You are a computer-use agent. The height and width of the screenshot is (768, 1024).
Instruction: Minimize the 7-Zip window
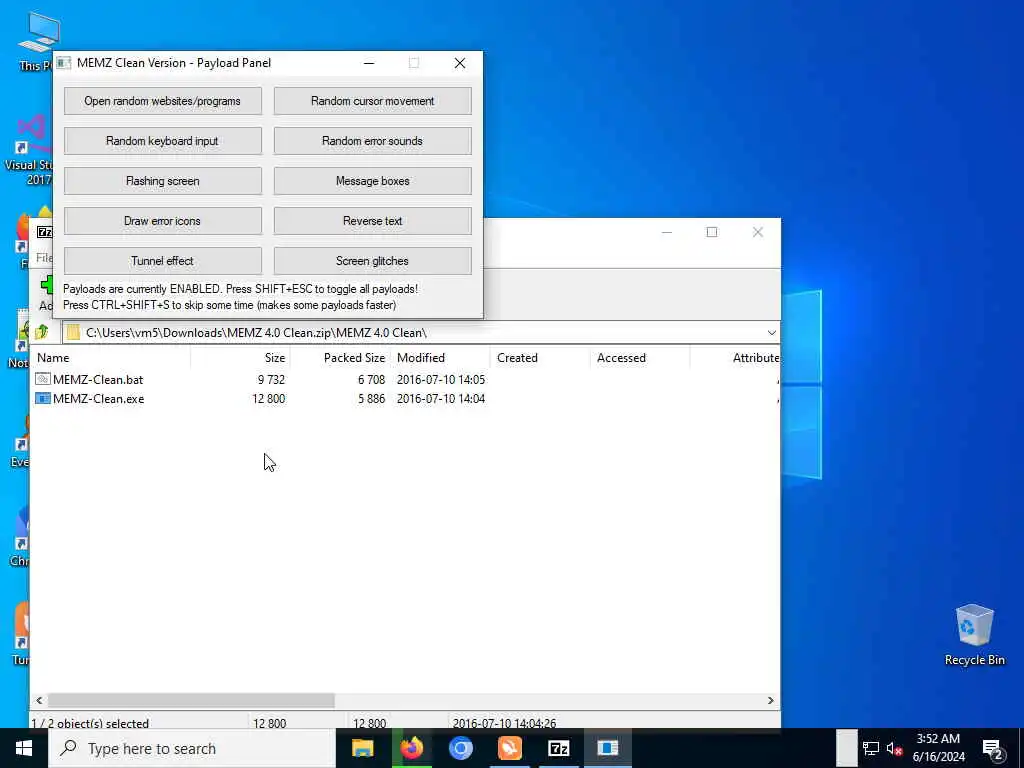(x=667, y=232)
